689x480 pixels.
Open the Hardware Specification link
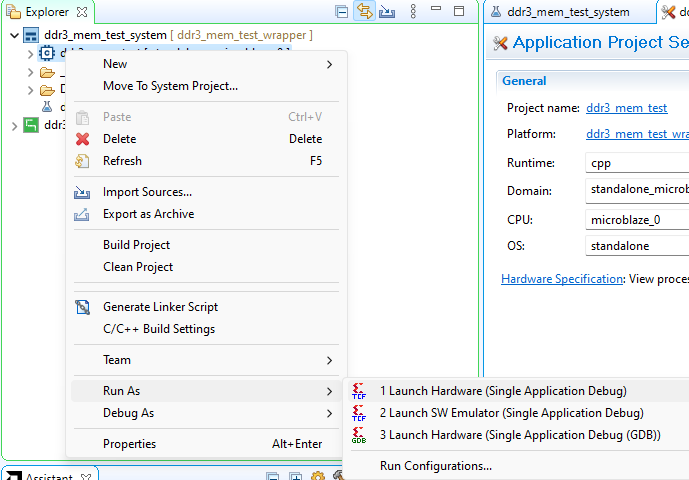coord(562,279)
